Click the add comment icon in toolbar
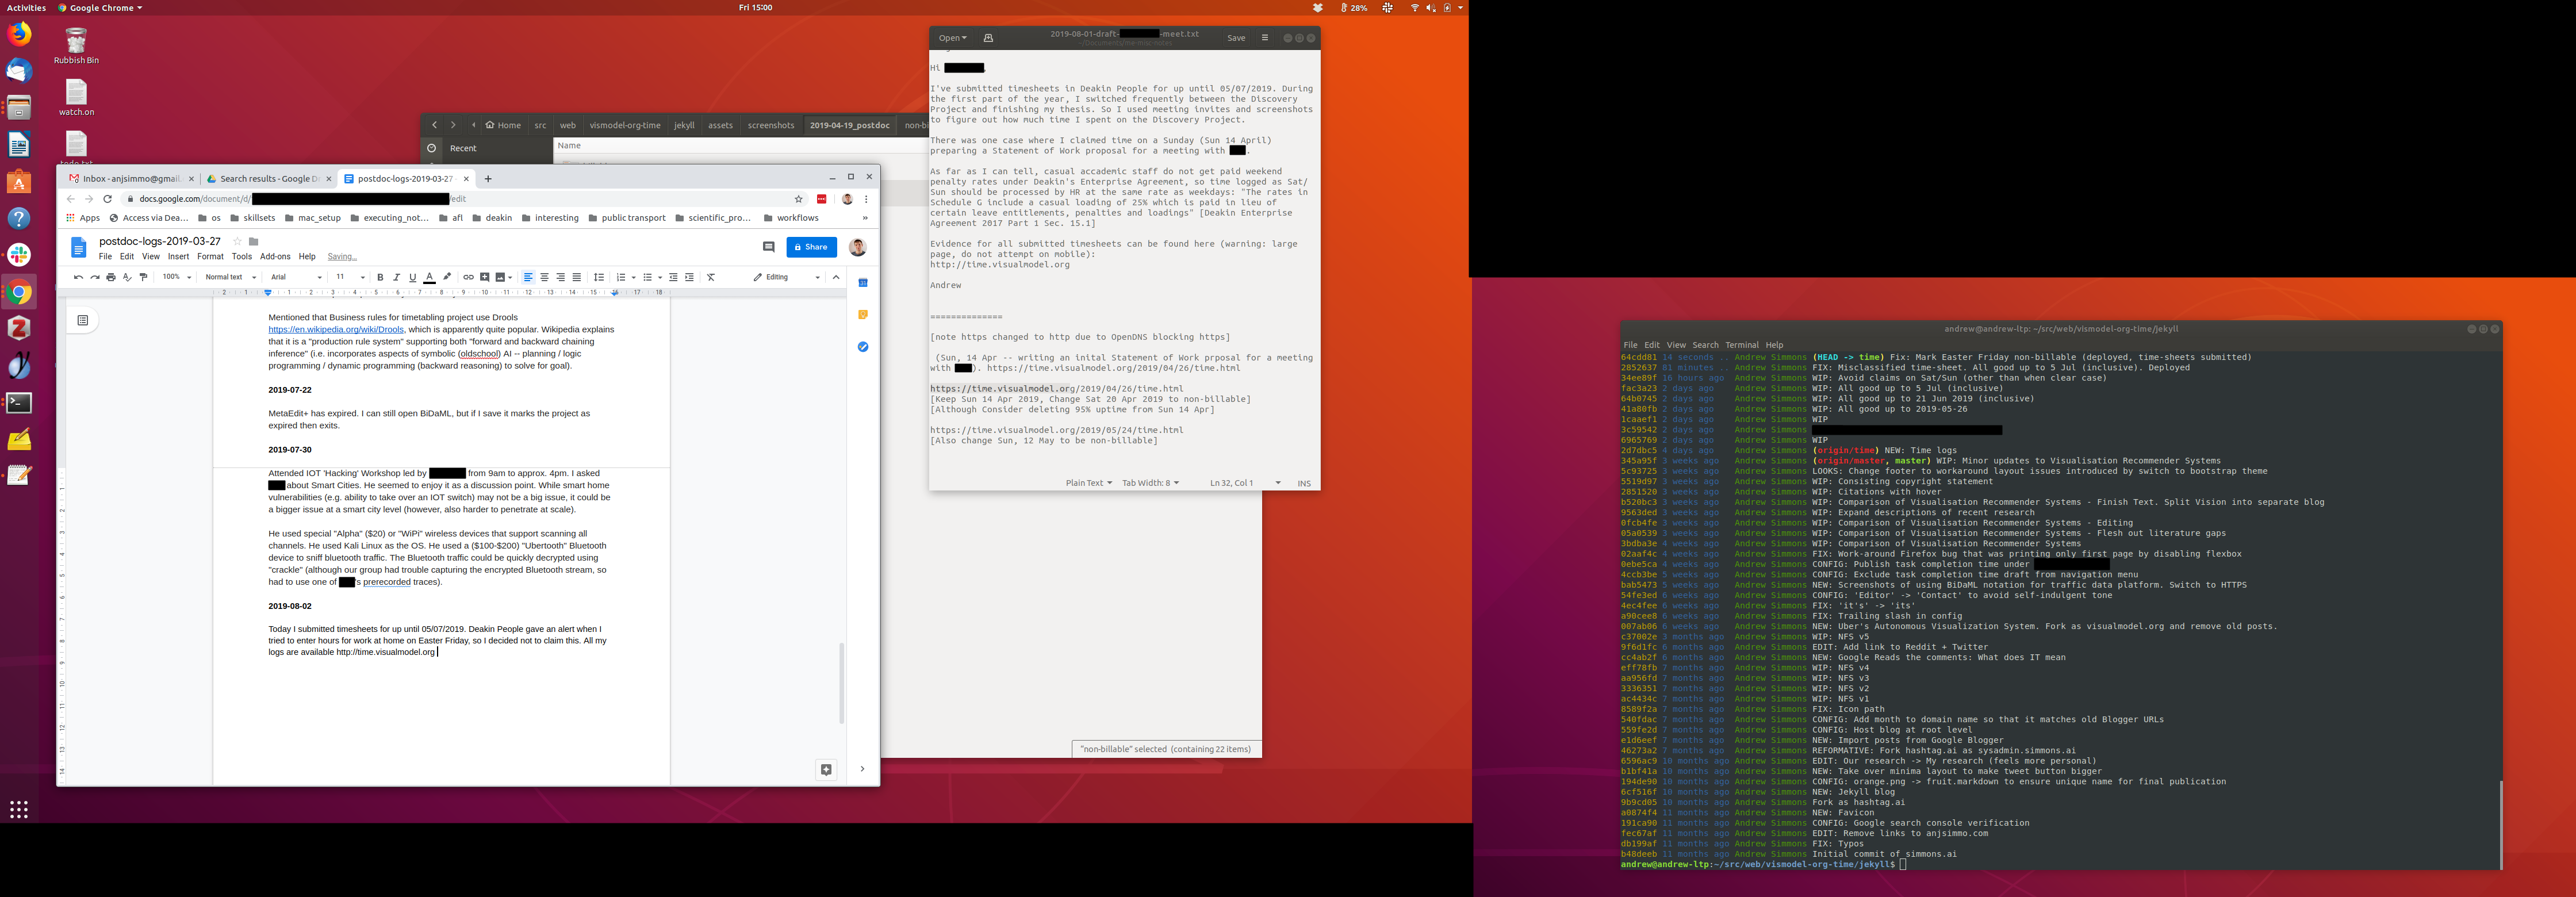 coord(485,277)
